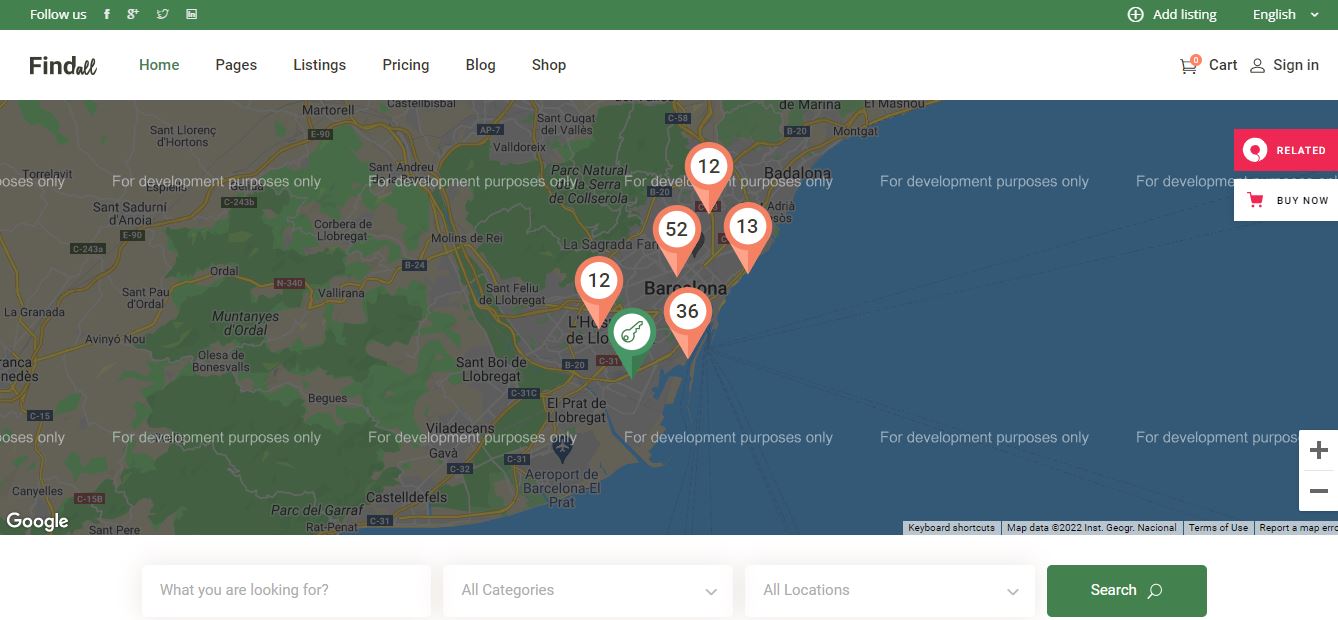Screen dimensions: 1338x620
Task: Visit LinkedIn via its social icon
Action: coord(191,14)
